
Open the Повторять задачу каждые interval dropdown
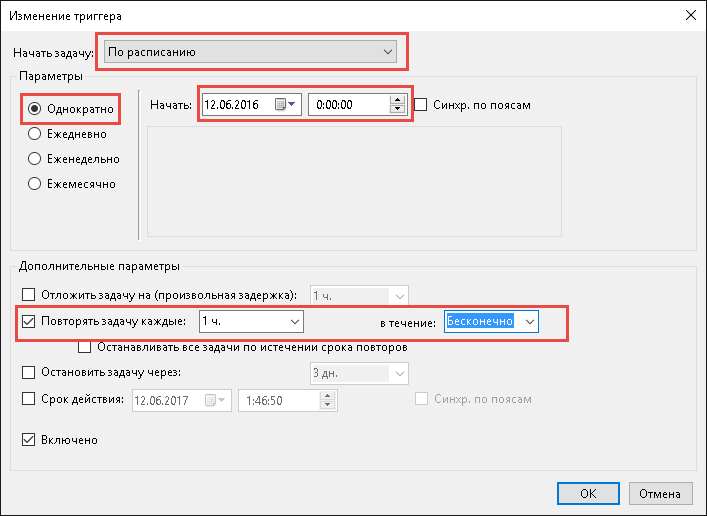(251, 322)
